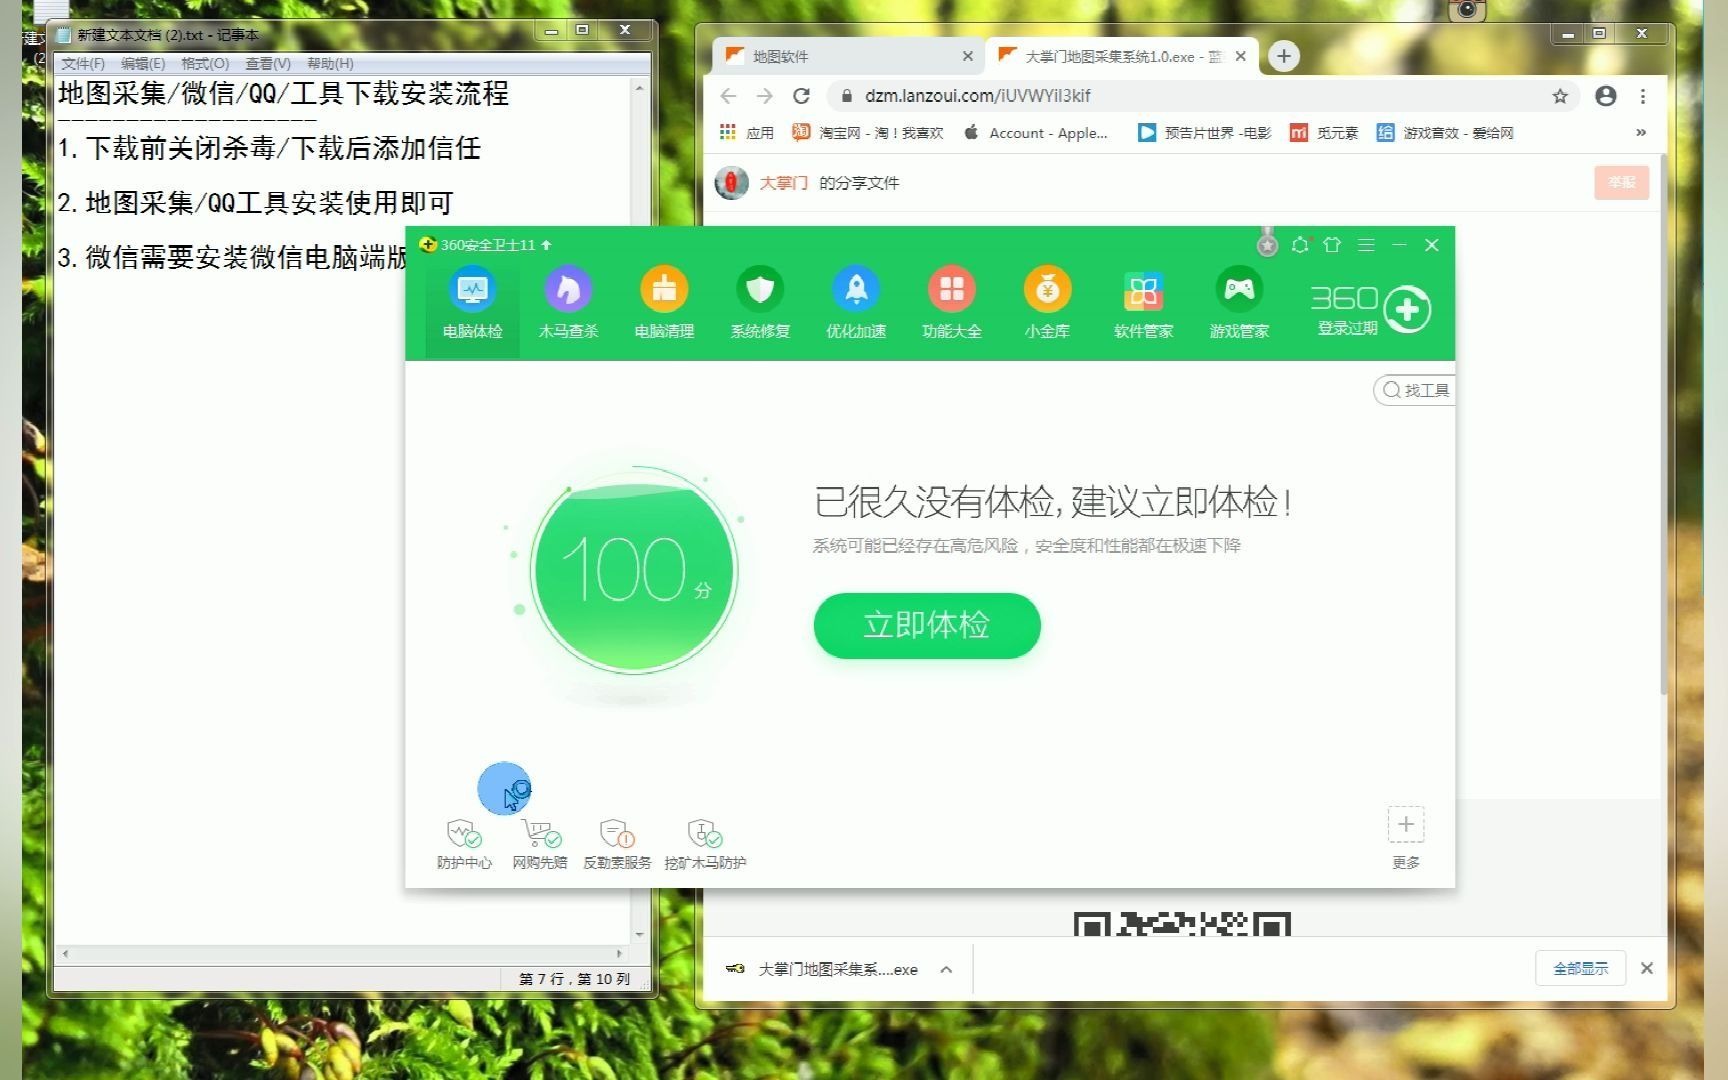The image size is (1728, 1080).
Task: Open 木马查杀 scanner in 360
Action: coord(568,303)
